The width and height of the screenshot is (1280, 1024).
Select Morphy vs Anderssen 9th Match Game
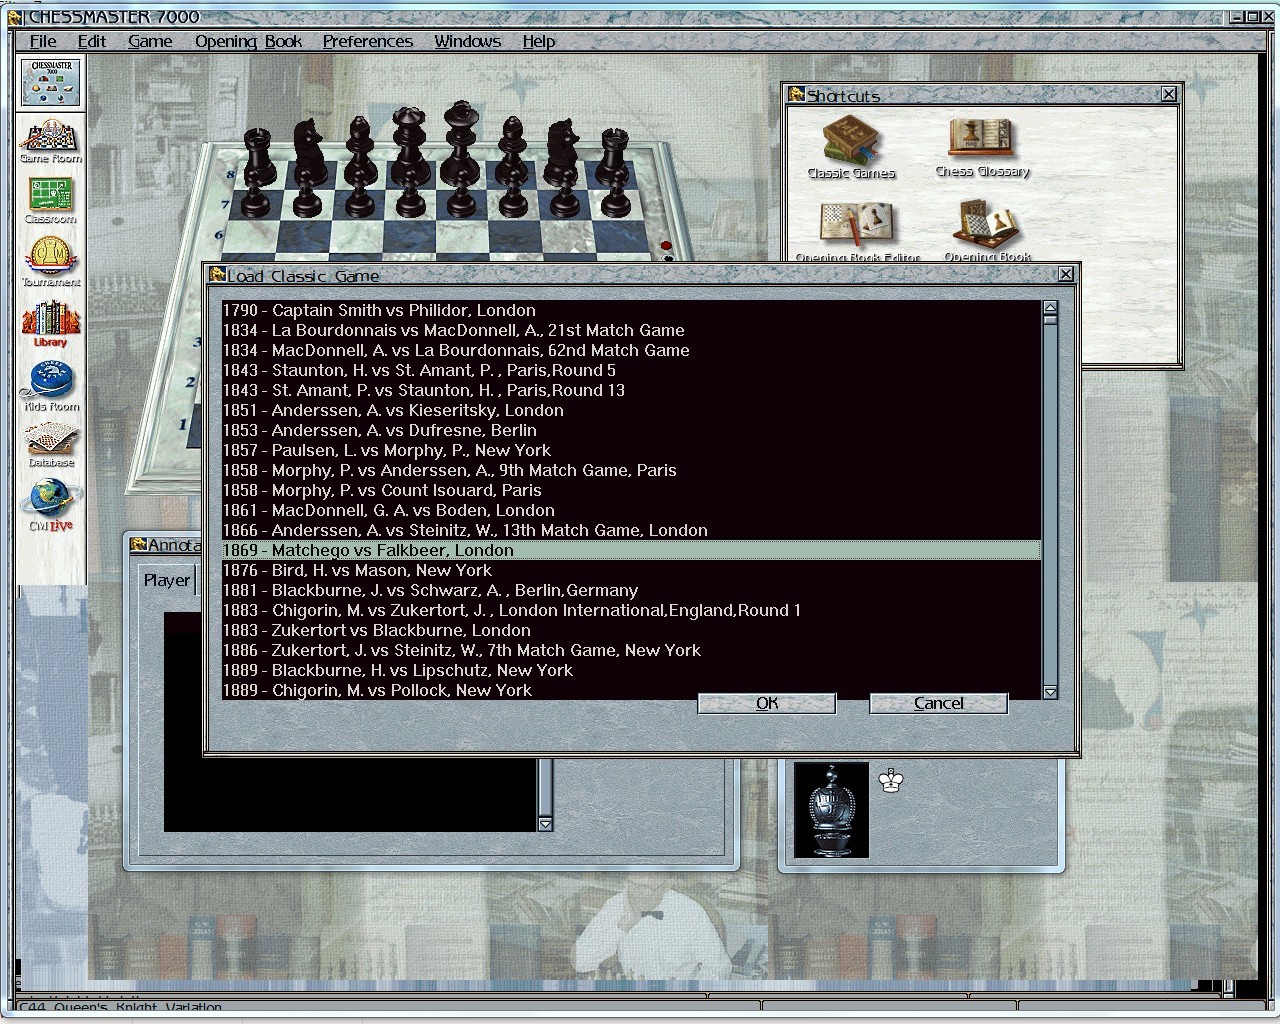point(631,470)
